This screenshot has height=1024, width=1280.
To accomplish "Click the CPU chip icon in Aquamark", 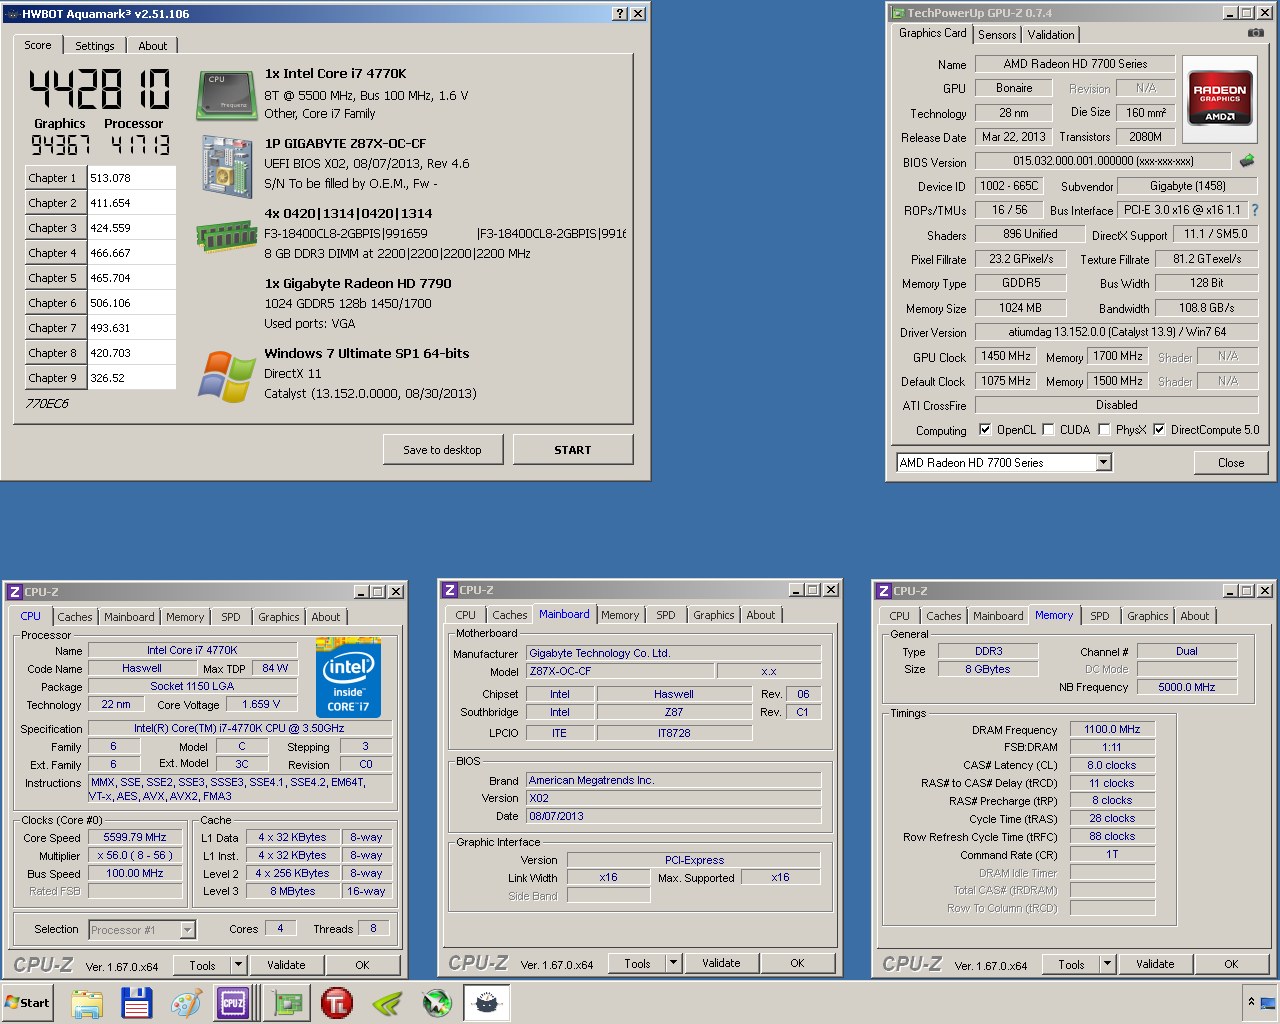I will click(x=226, y=94).
